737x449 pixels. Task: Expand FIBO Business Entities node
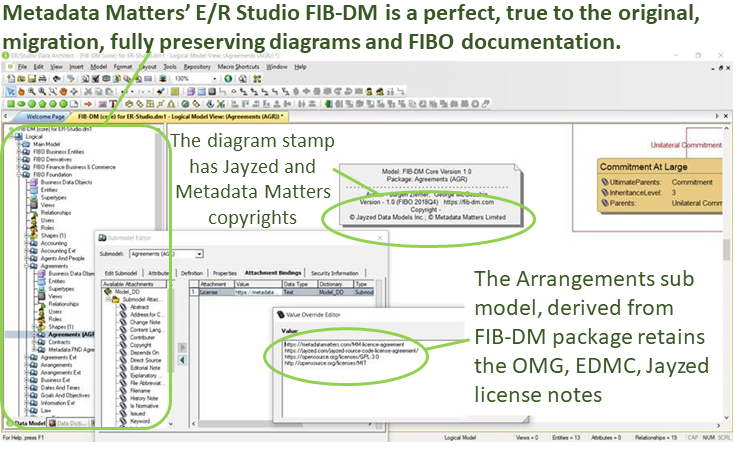coord(19,151)
